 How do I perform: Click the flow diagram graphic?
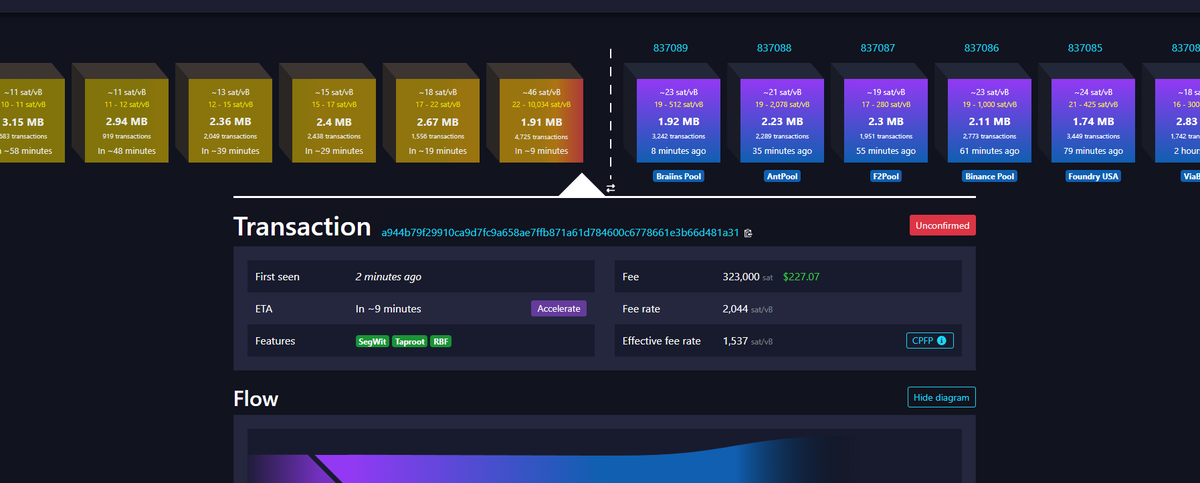604,456
